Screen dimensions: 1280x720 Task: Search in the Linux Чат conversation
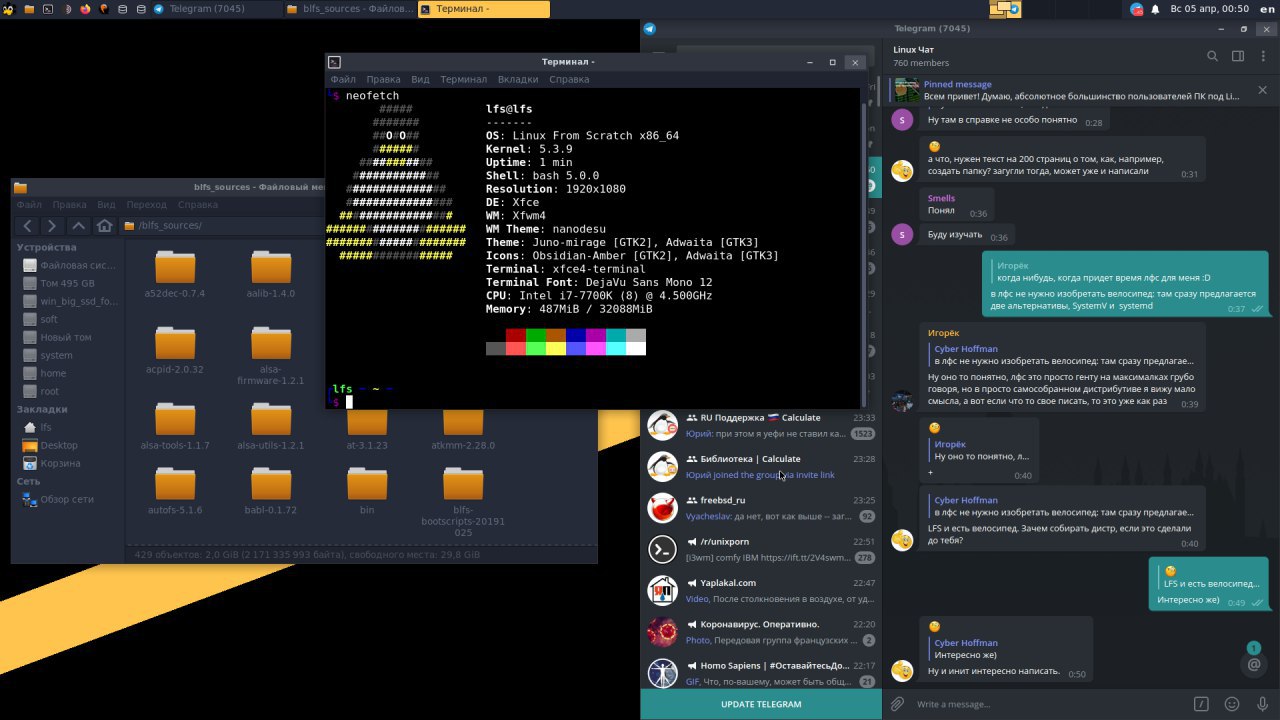(1213, 56)
